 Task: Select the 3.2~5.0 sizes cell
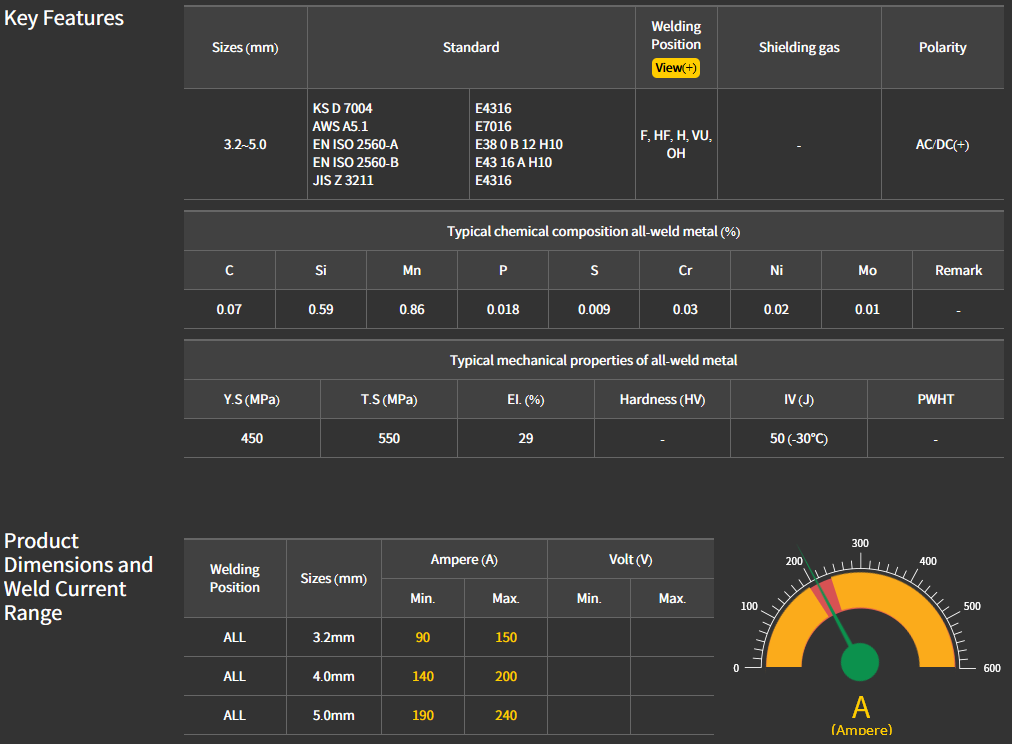245,144
